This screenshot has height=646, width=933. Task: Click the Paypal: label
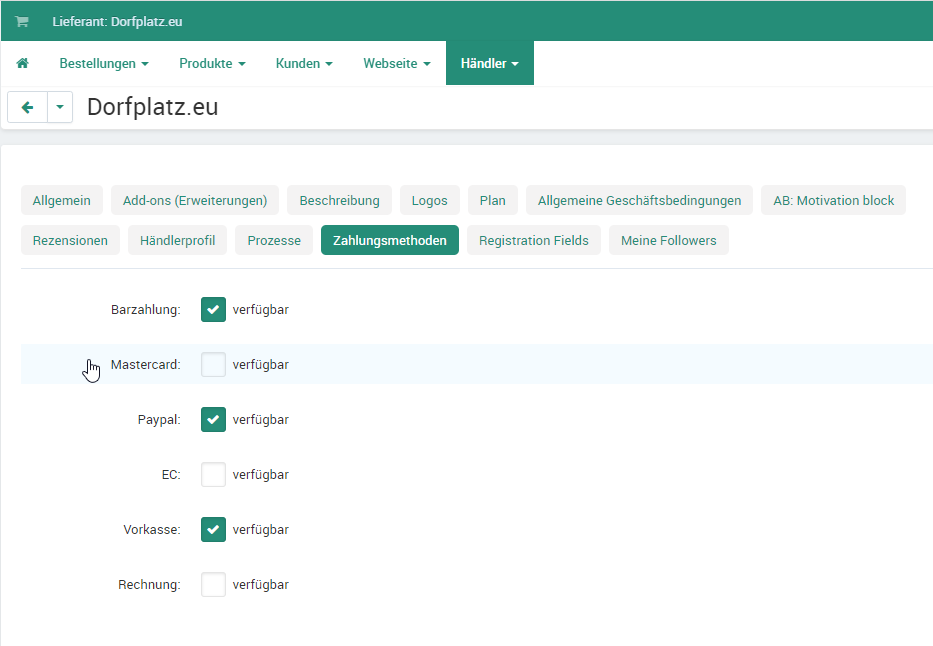point(159,420)
